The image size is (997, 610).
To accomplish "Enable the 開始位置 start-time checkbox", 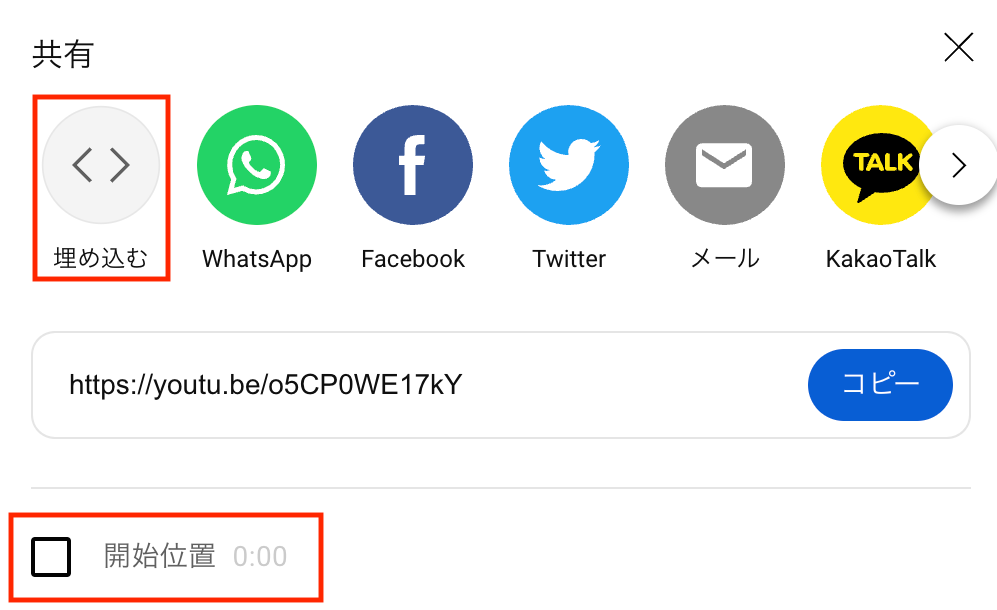I will (x=51, y=557).
